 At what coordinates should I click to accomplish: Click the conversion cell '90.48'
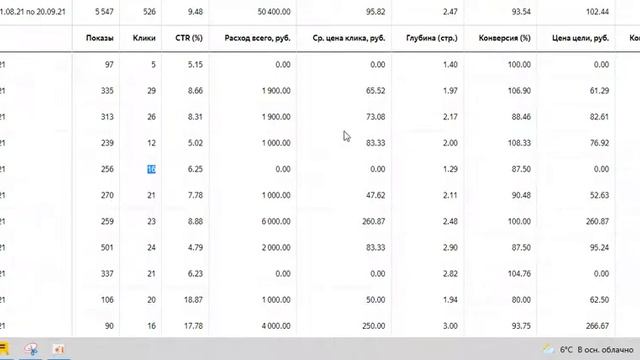pos(521,195)
